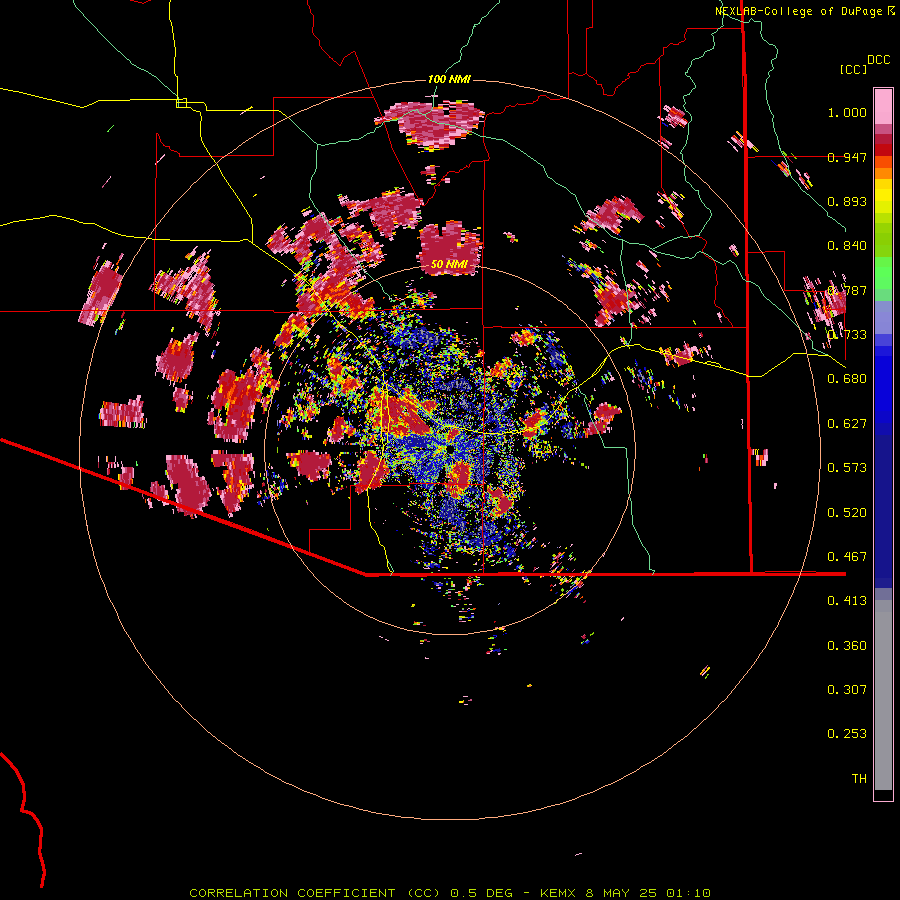Viewport: 900px width, 900px height.
Task: Click the 0.733 scale value
Action: 847,335
